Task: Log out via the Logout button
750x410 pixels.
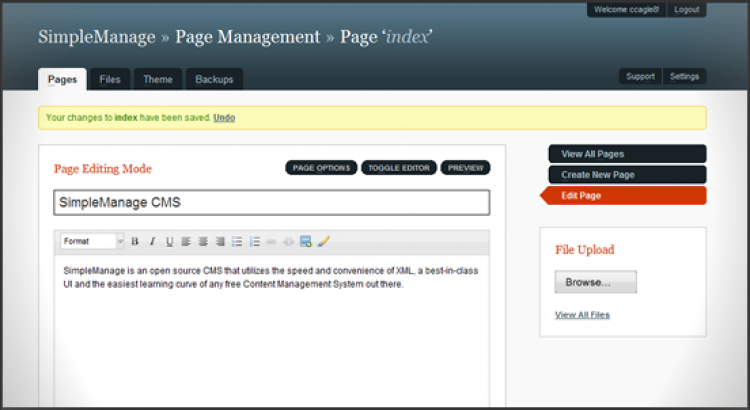Action: pos(686,10)
